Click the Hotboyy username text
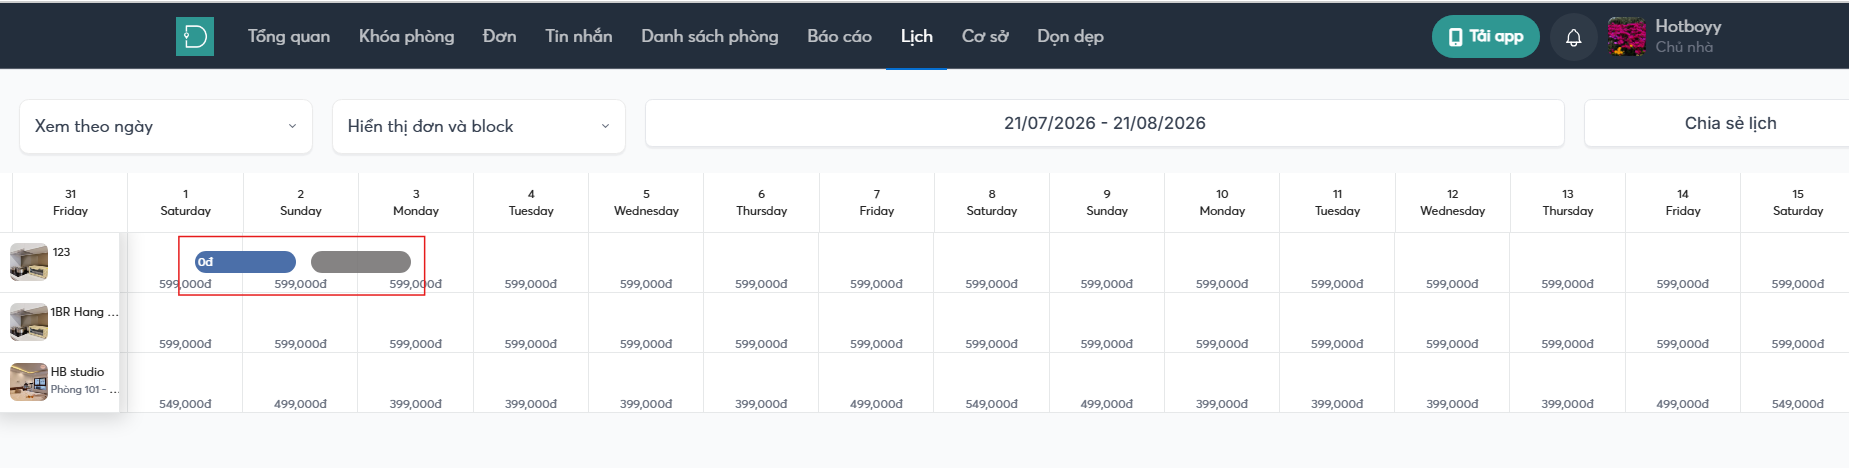1849x468 pixels. pyautogui.click(x=1688, y=27)
